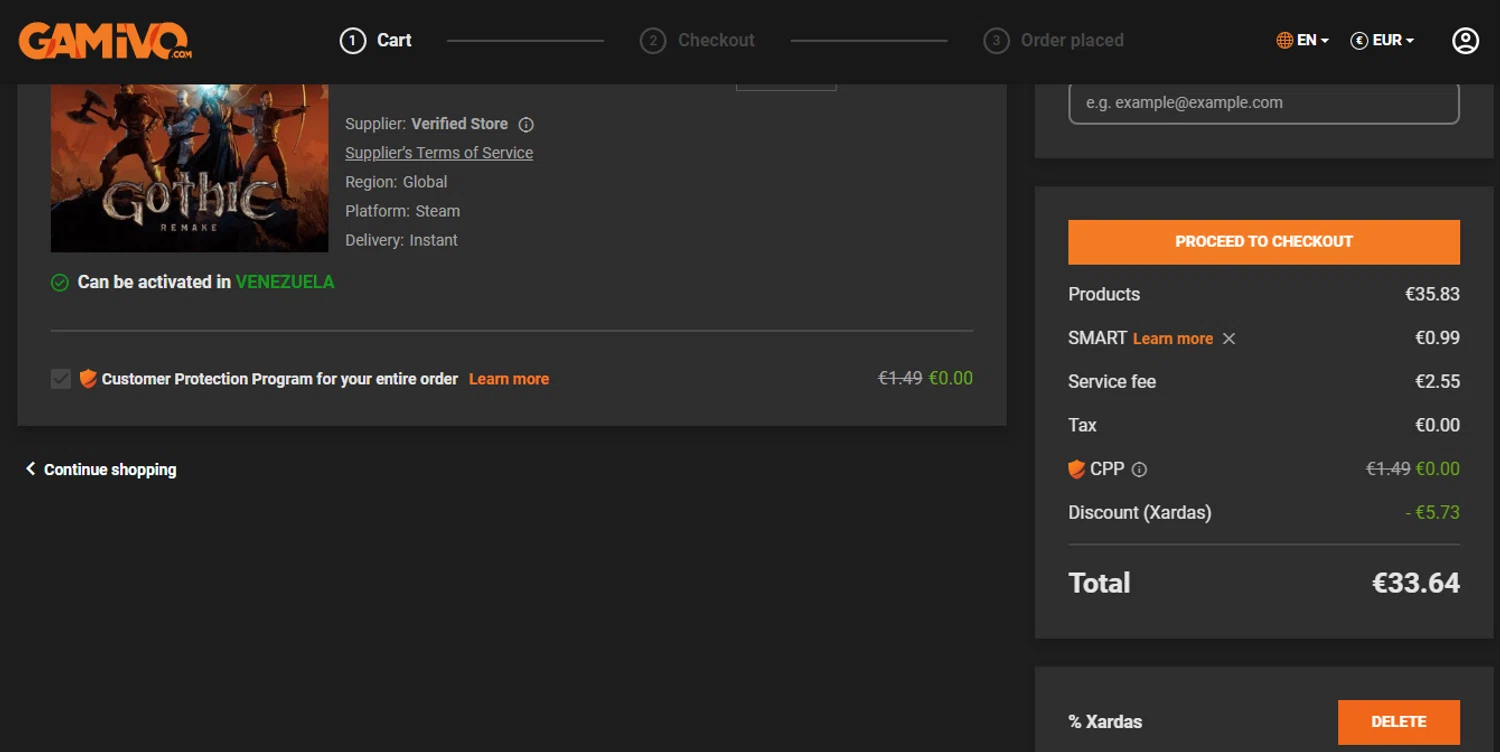1500x752 pixels.
Task: Remove SMART with the X icon
Action: (x=1229, y=339)
